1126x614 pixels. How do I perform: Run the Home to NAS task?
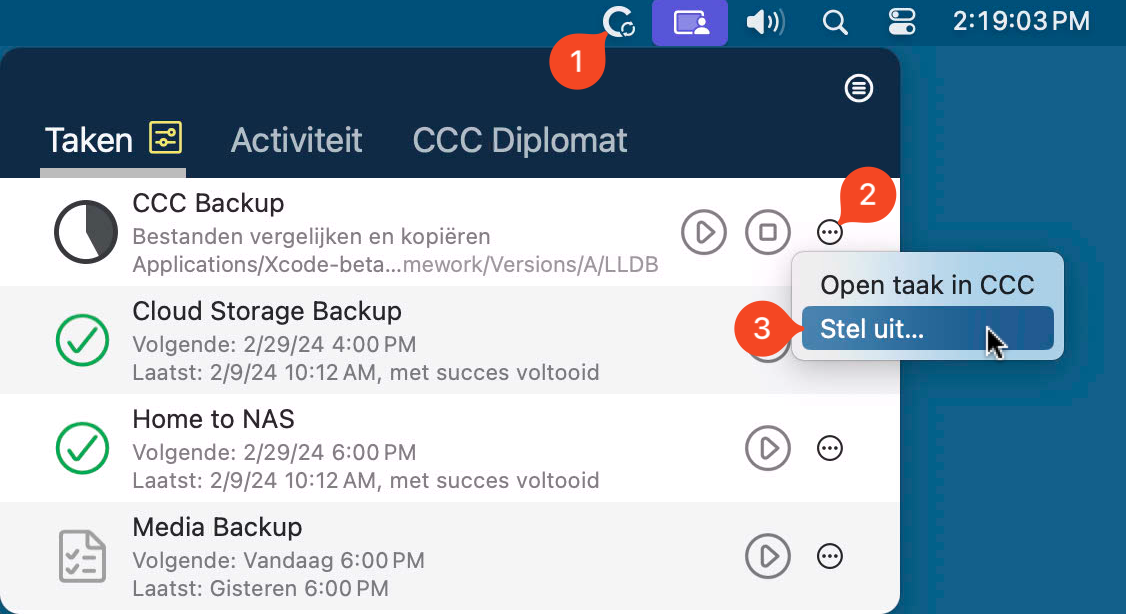768,448
